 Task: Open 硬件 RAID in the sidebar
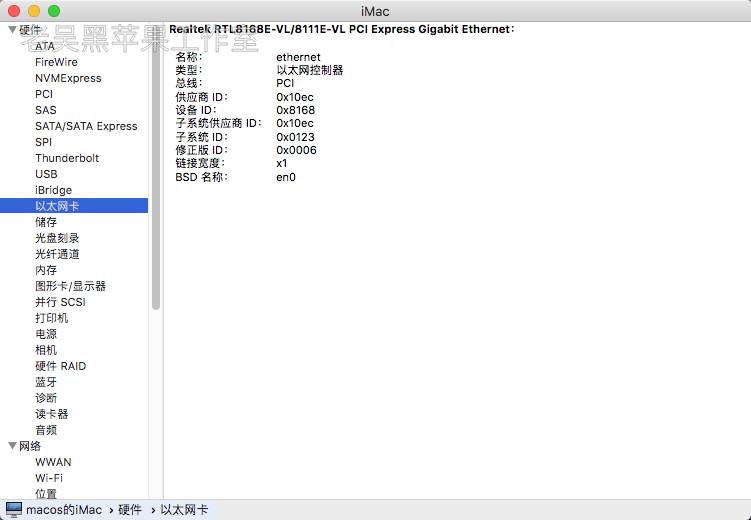click(x=60, y=366)
